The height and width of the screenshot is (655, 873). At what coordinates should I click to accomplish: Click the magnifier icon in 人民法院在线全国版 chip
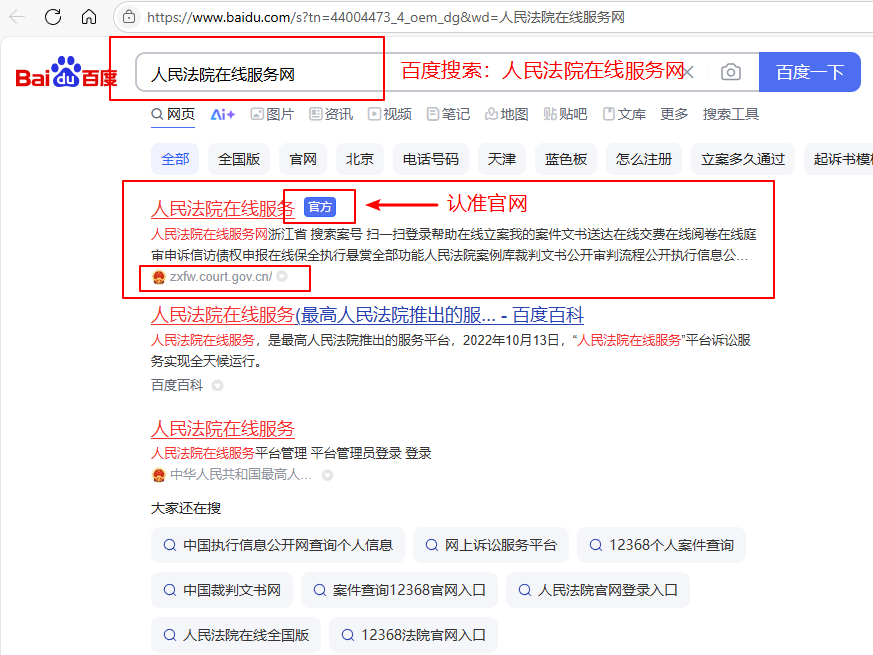click(x=170, y=635)
